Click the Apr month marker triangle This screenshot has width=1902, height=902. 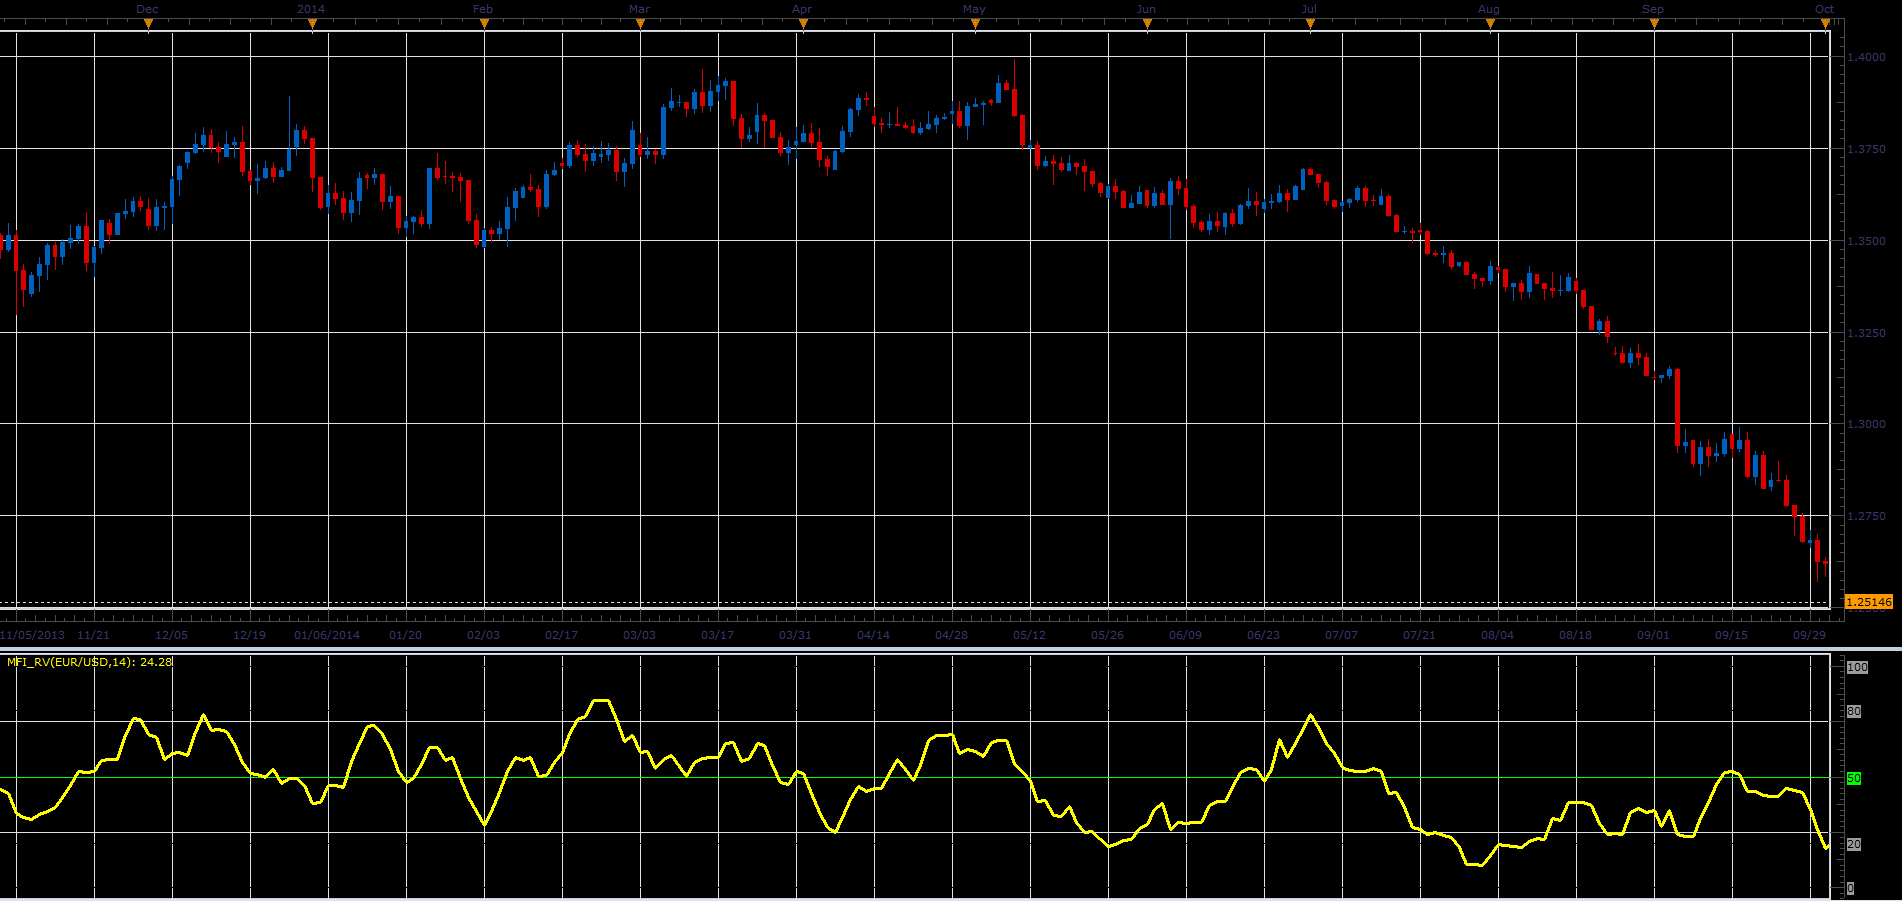tap(803, 26)
